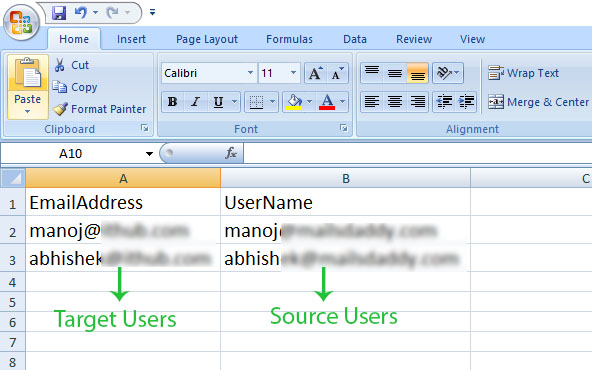Redo the last action
Viewport: 592px width, 370px height.
click(112, 13)
